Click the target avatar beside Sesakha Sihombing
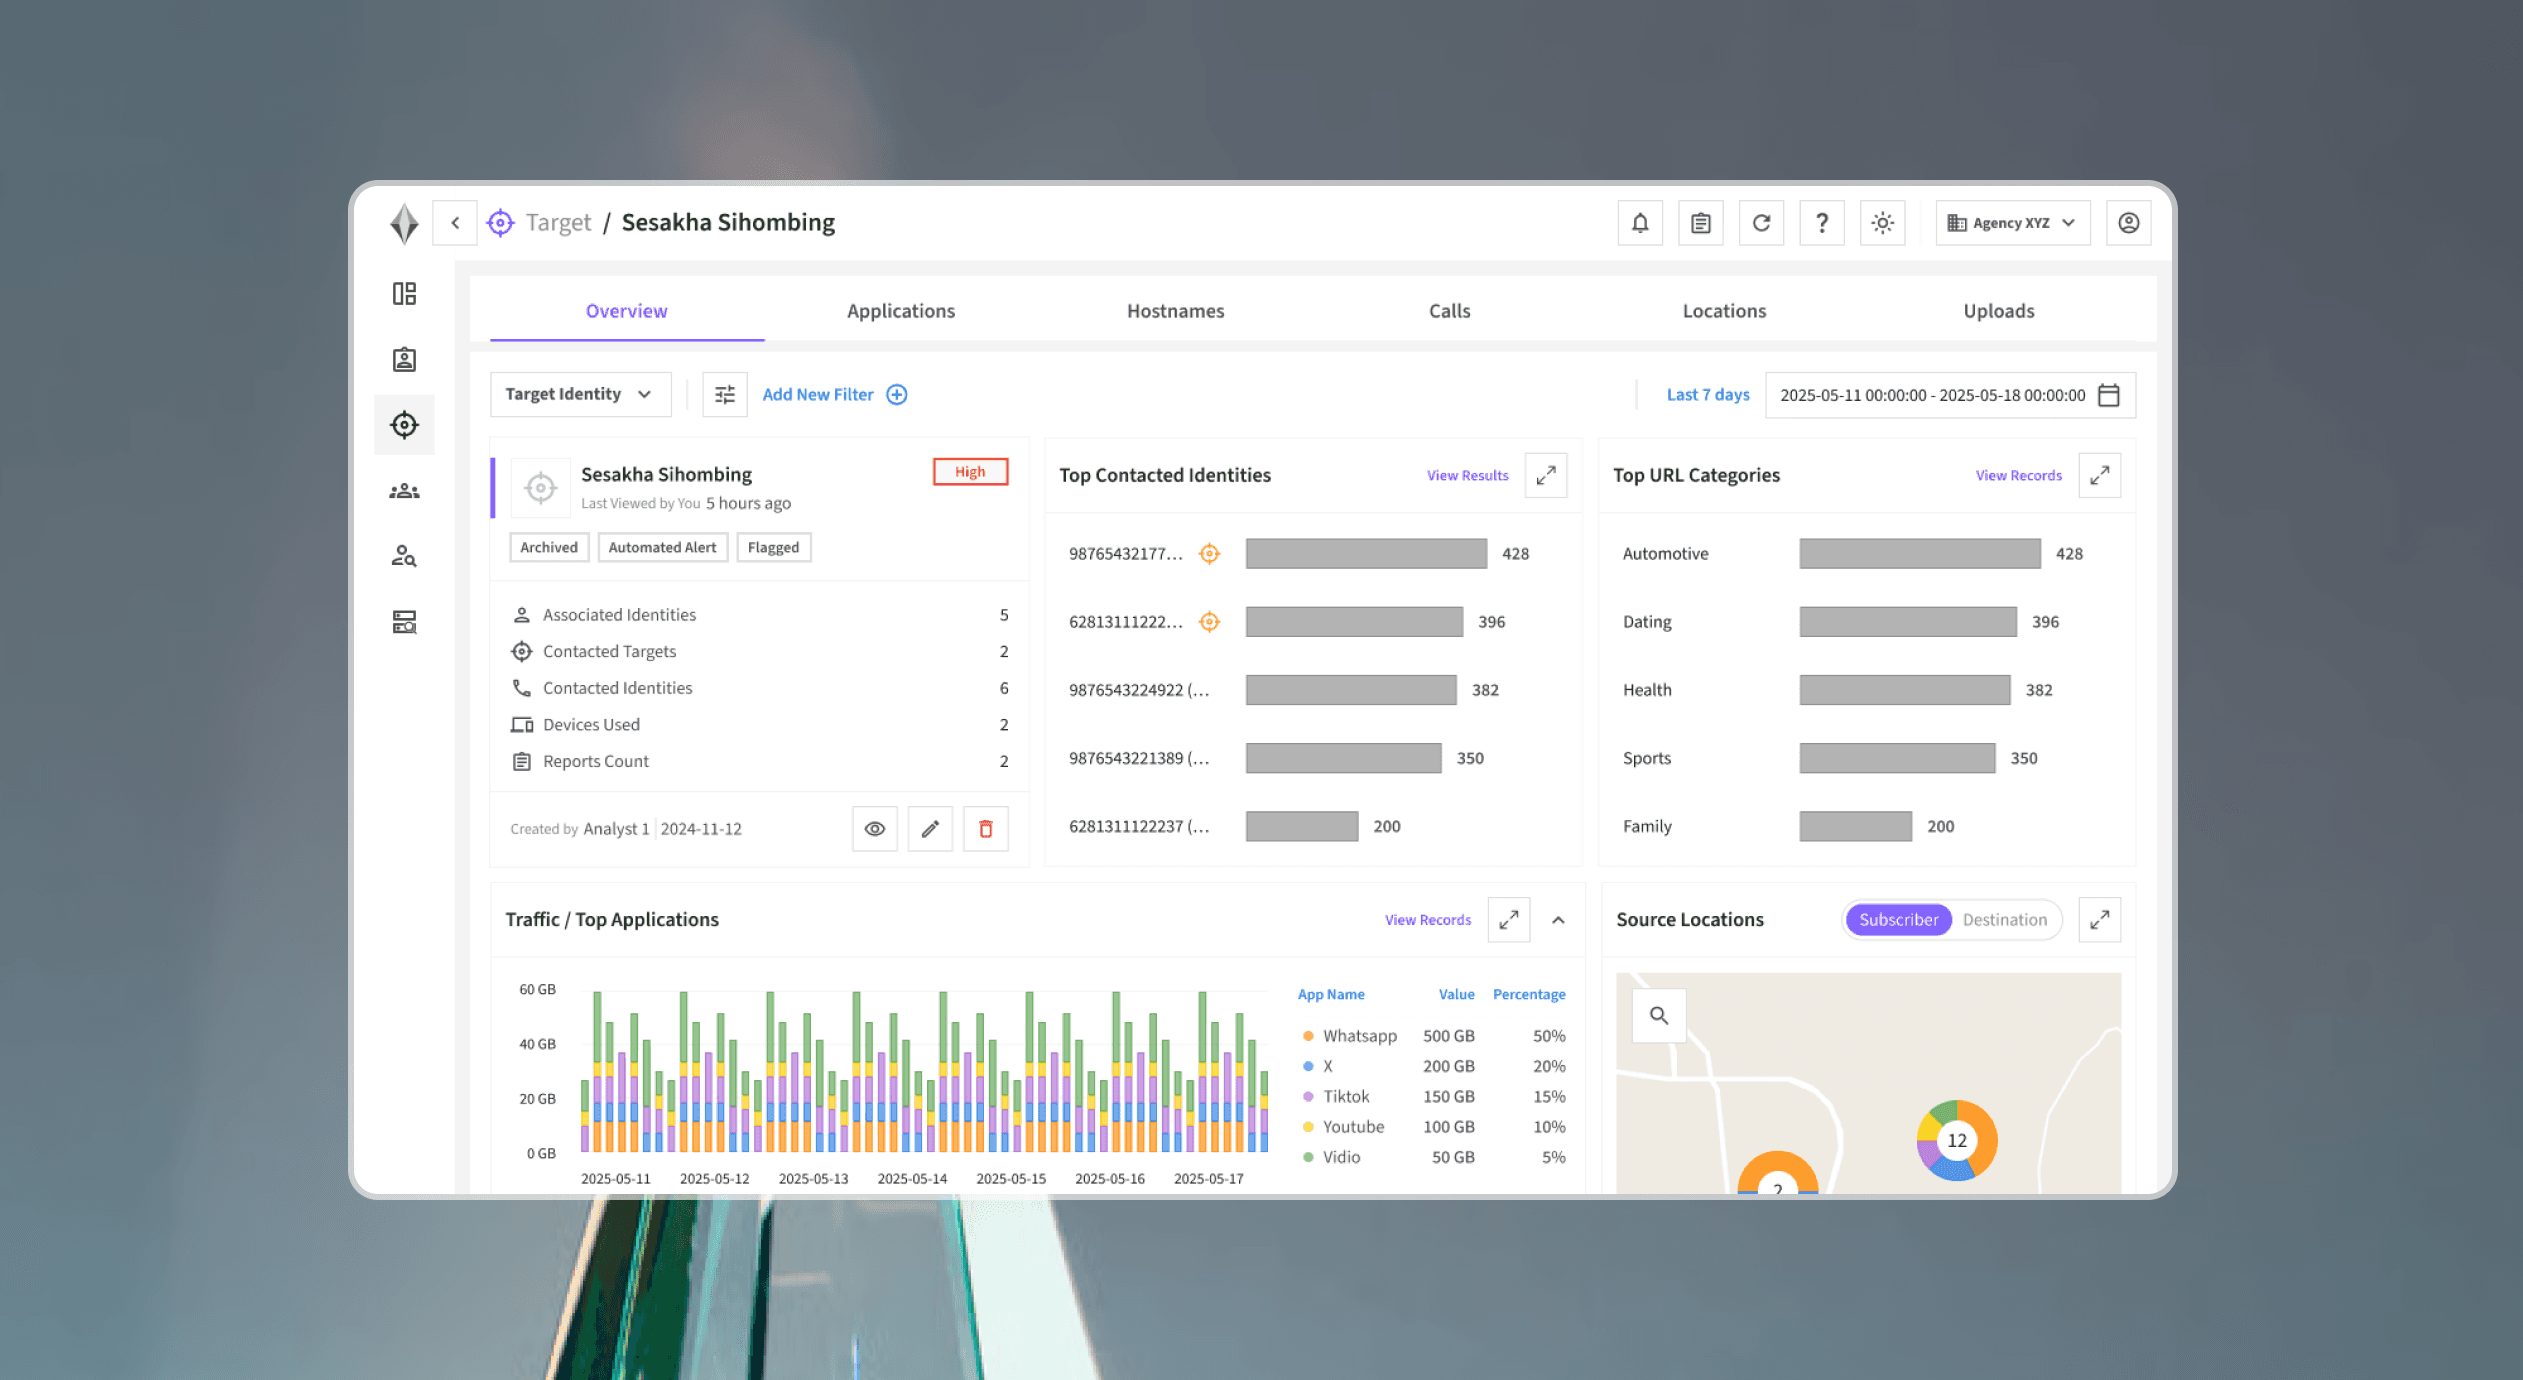2523x1380 pixels. tap(540, 488)
